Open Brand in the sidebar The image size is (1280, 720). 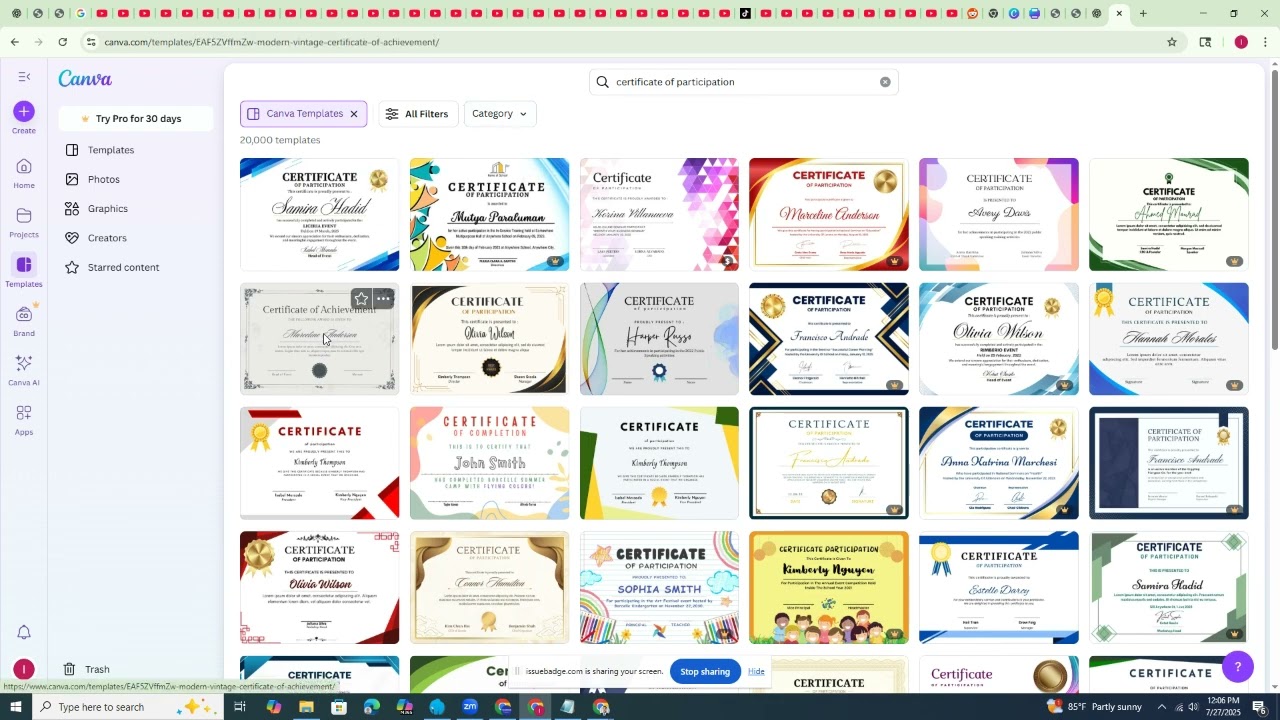tap(24, 321)
